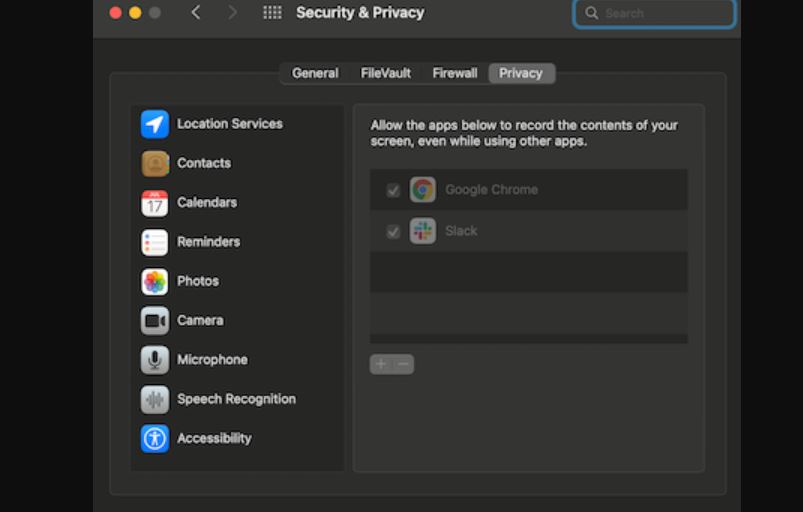Click the Reminders list icon
The height and width of the screenshot is (512, 803).
[x=155, y=242]
